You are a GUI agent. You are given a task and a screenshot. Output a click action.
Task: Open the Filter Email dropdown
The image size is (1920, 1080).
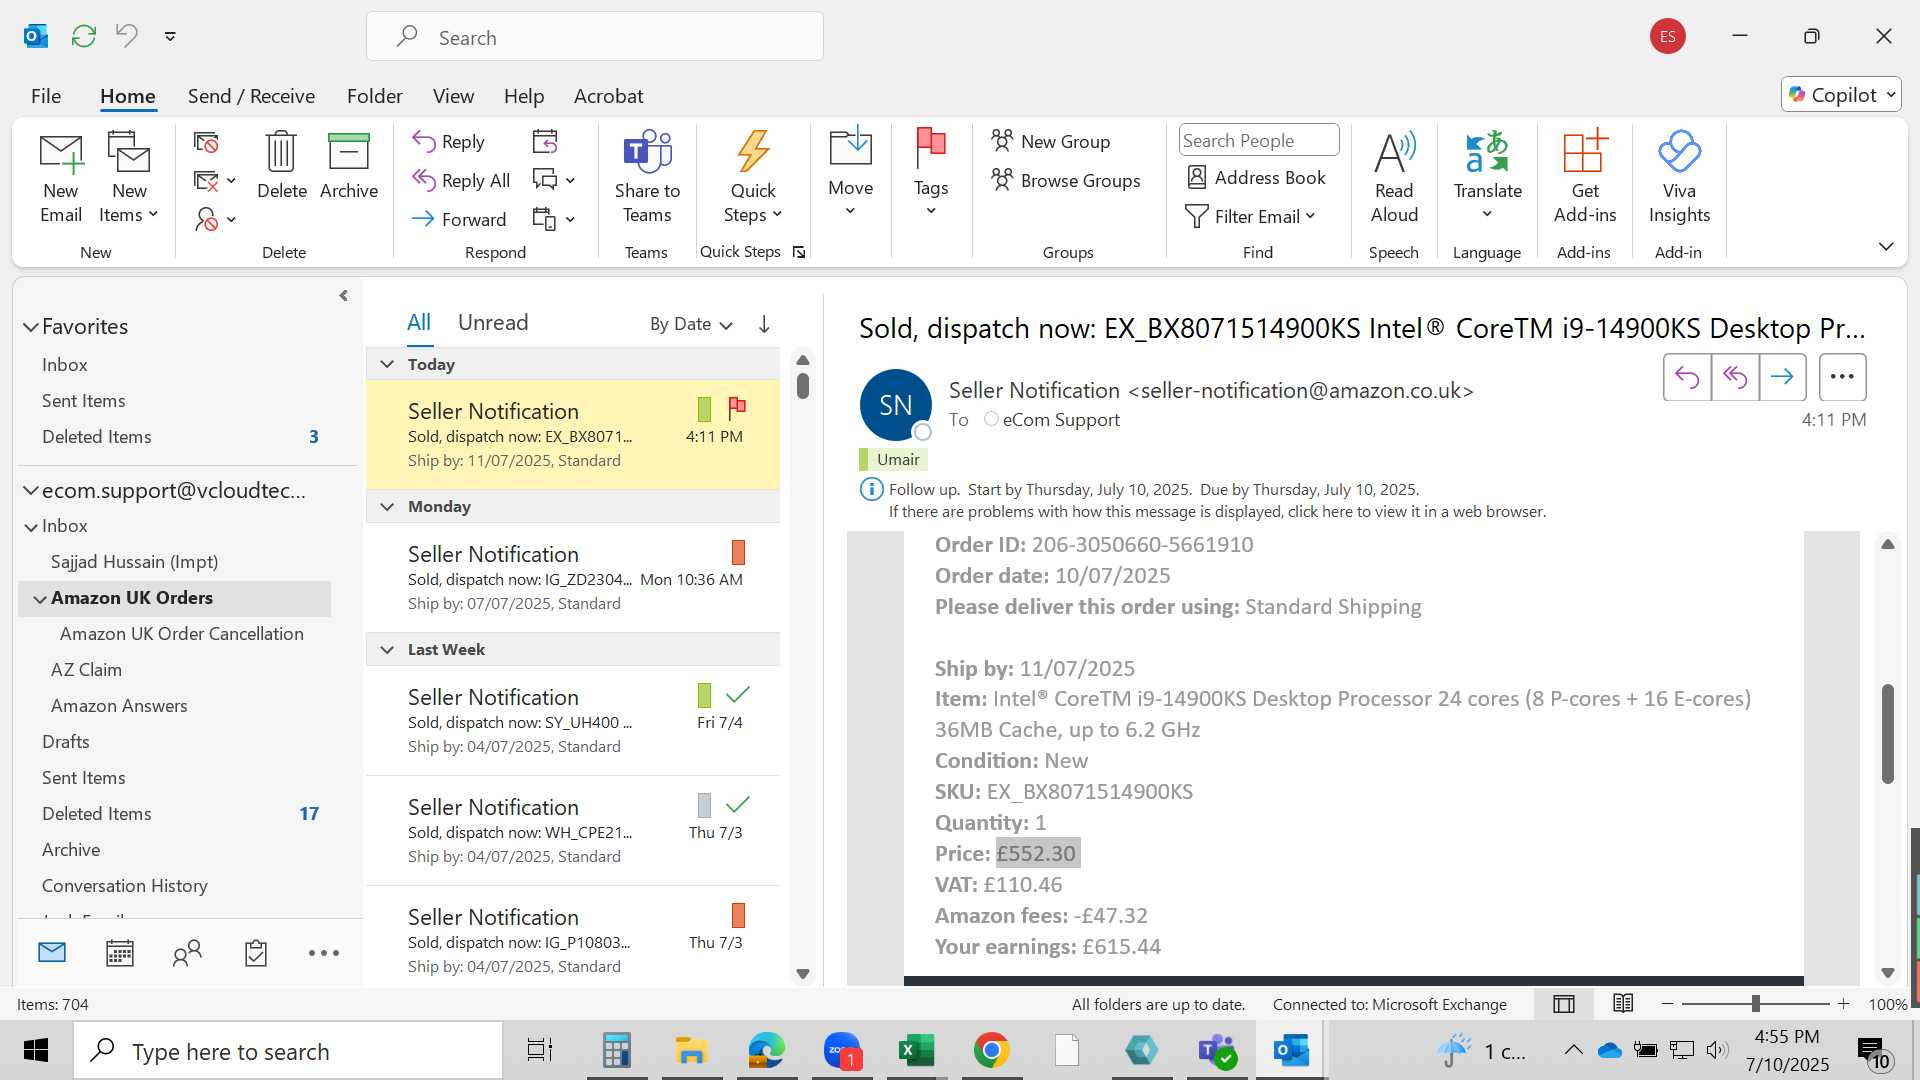[x=1250, y=216]
